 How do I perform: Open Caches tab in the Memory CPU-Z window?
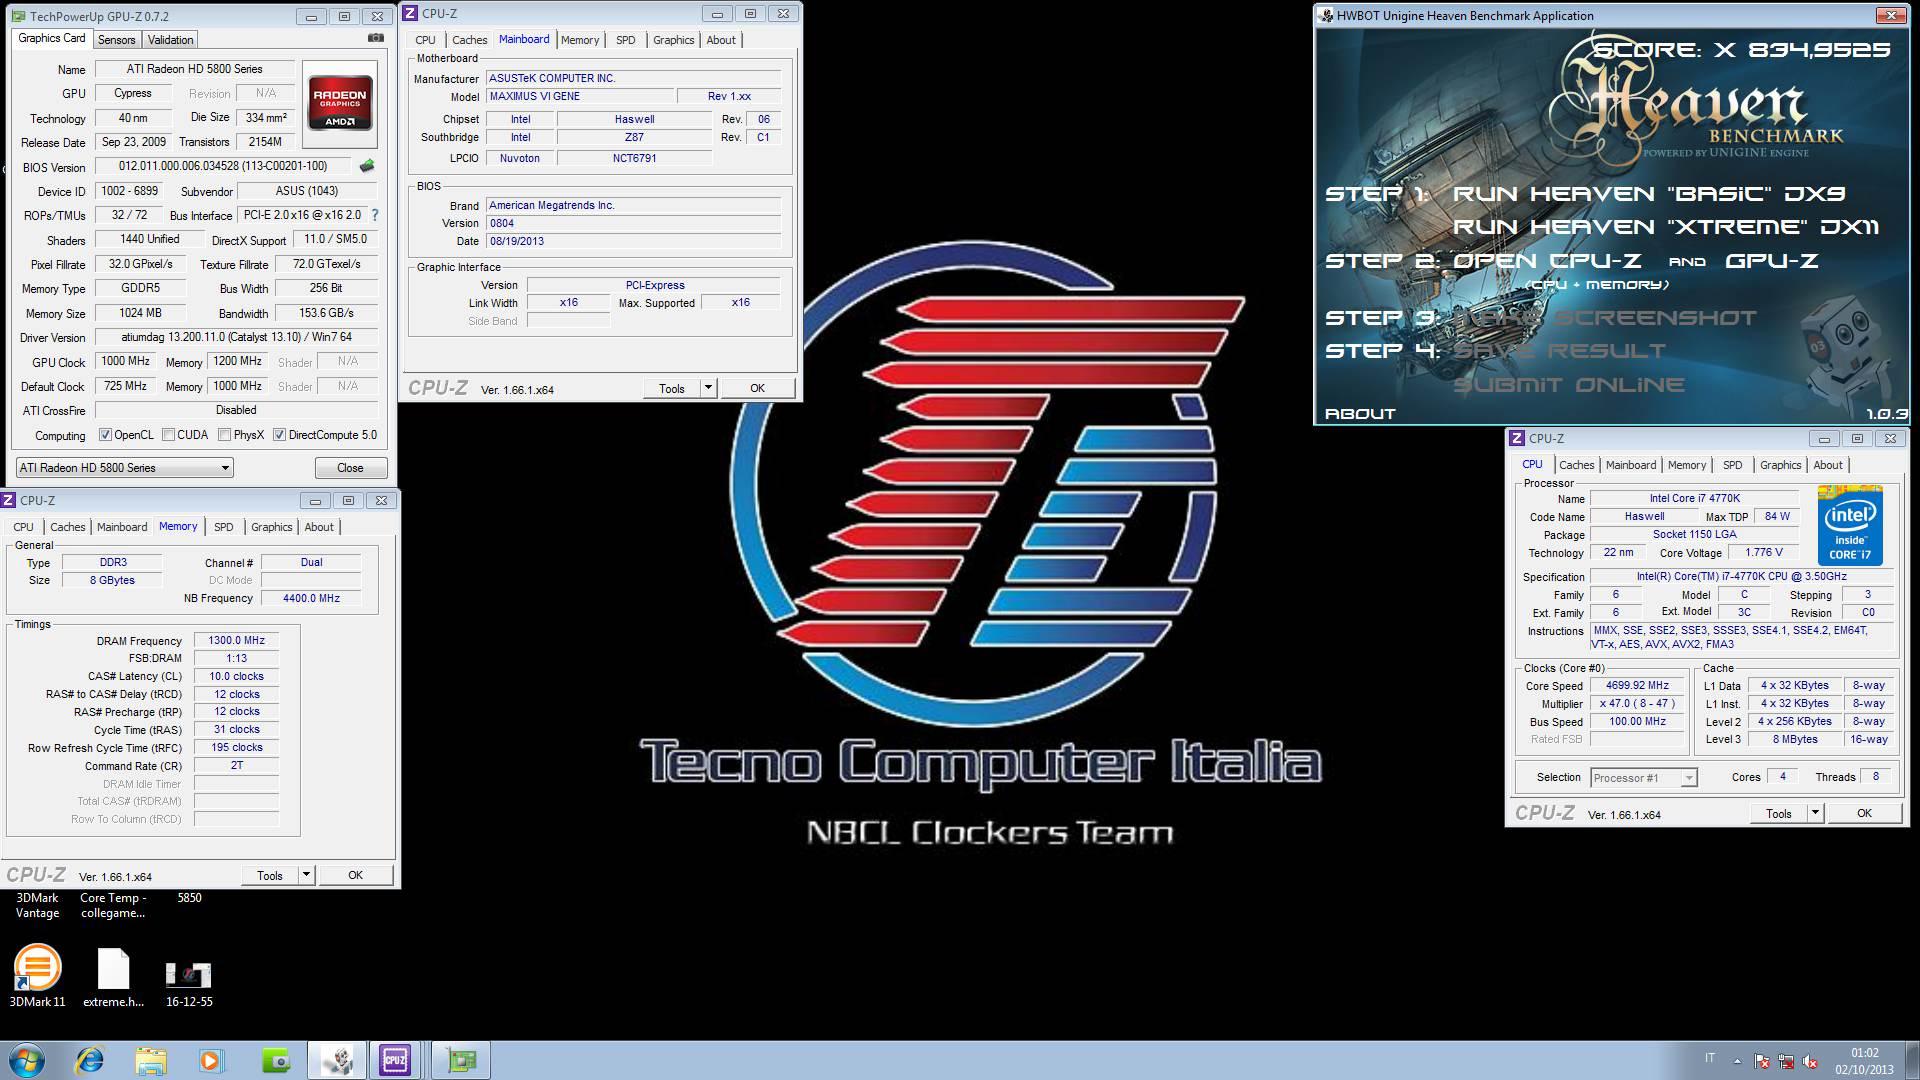click(x=68, y=527)
